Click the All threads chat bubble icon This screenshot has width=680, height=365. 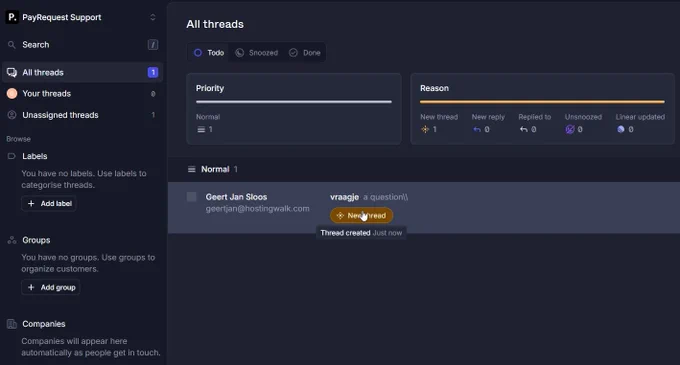[12, 72]
